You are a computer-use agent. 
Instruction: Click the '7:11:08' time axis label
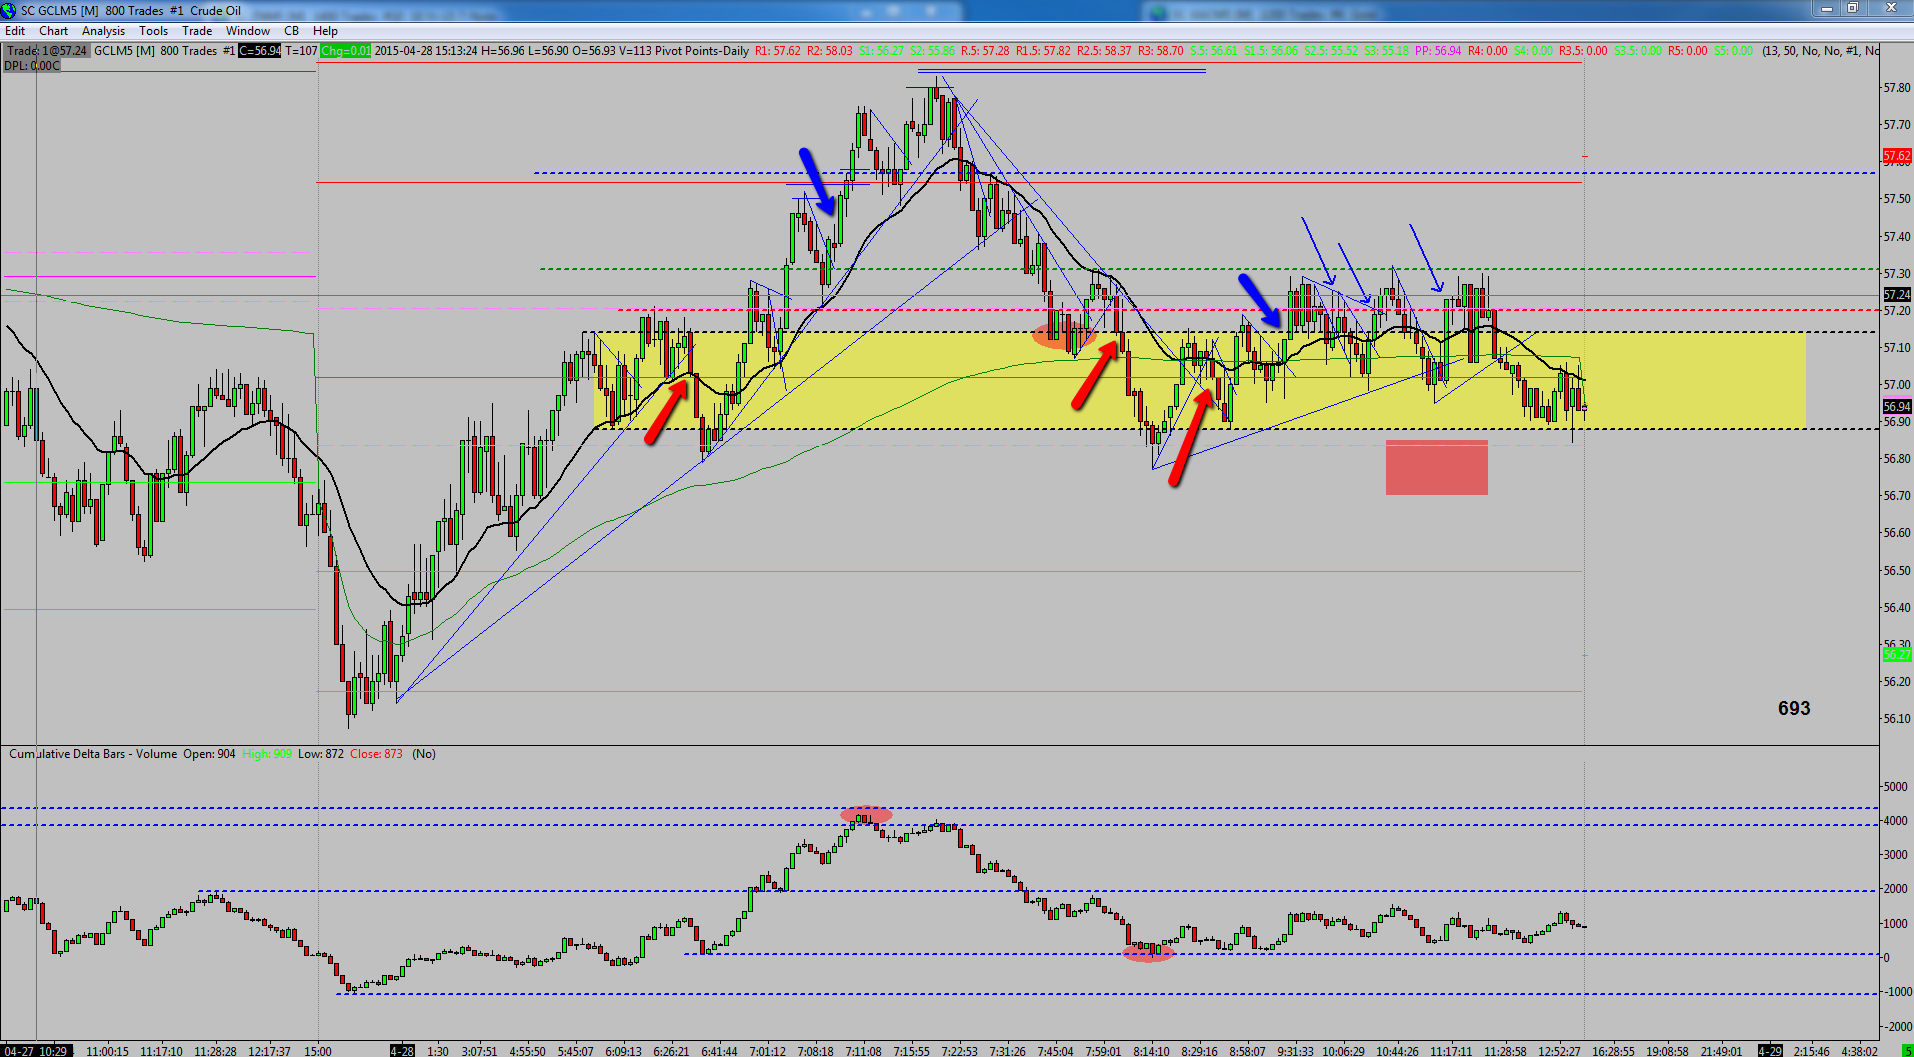[x=863, y=1051]
